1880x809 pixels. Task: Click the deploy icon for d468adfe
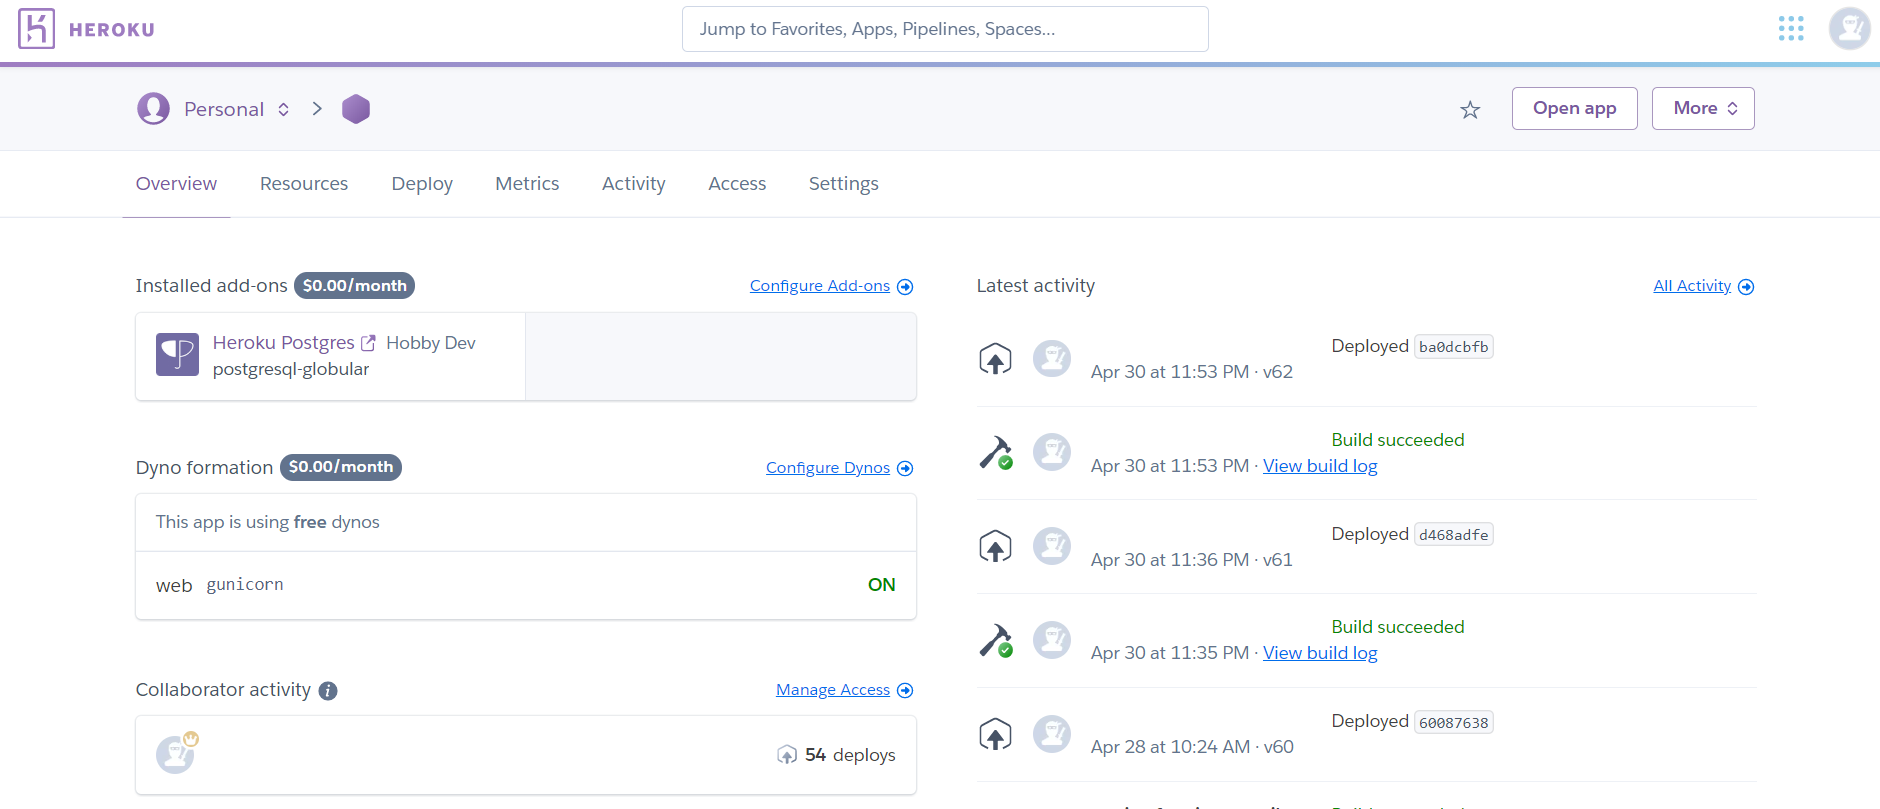(995, 547)
